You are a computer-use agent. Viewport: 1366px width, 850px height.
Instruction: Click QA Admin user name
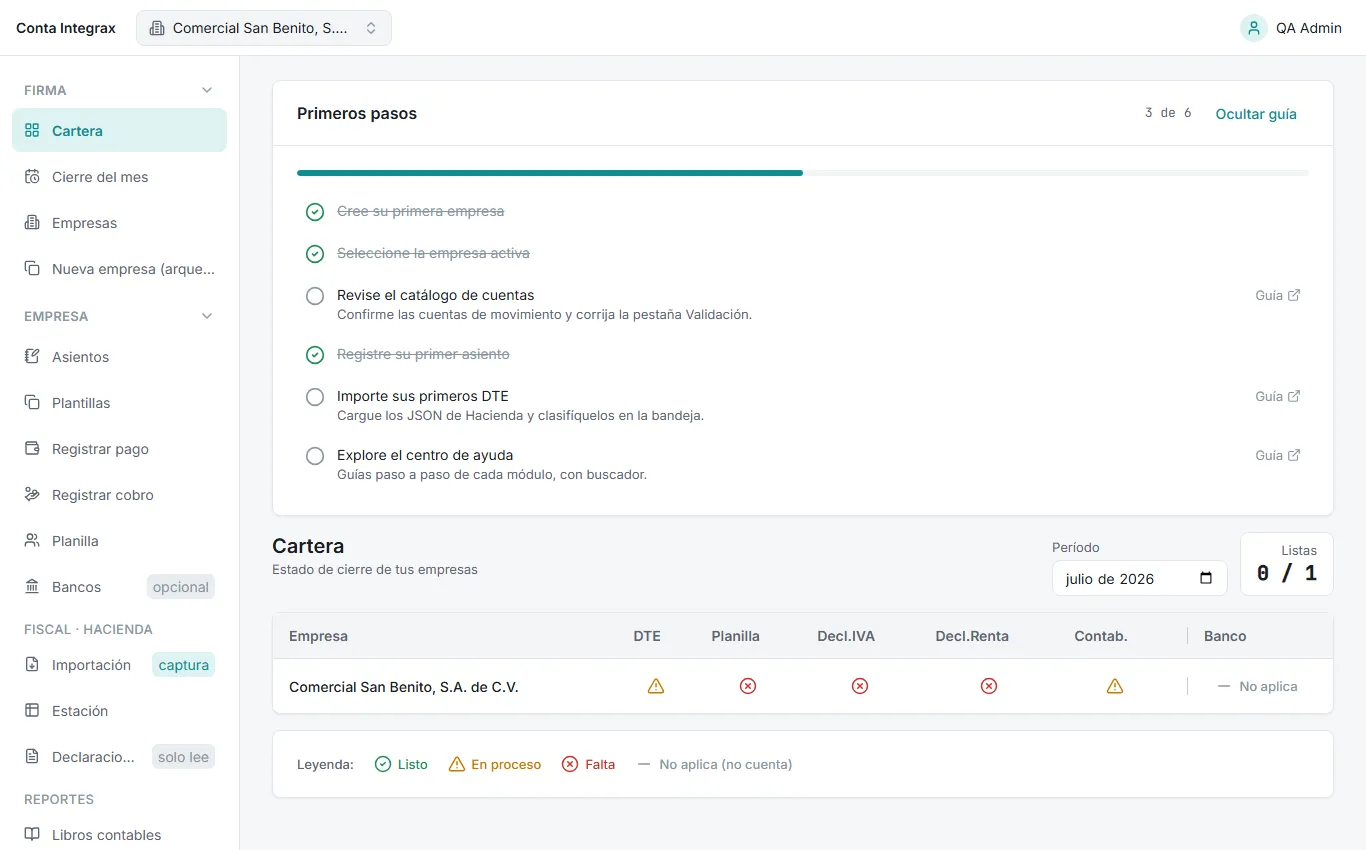(1309, 28)
